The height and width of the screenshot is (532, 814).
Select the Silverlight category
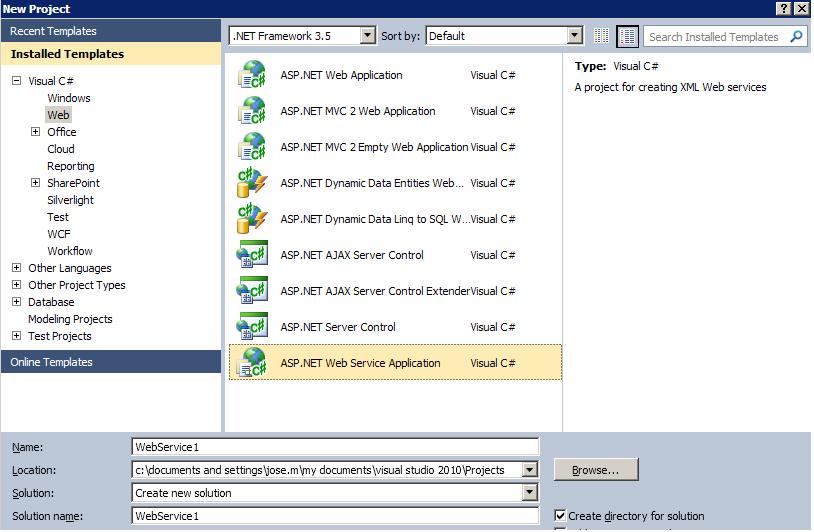click(x=70, y=200)
